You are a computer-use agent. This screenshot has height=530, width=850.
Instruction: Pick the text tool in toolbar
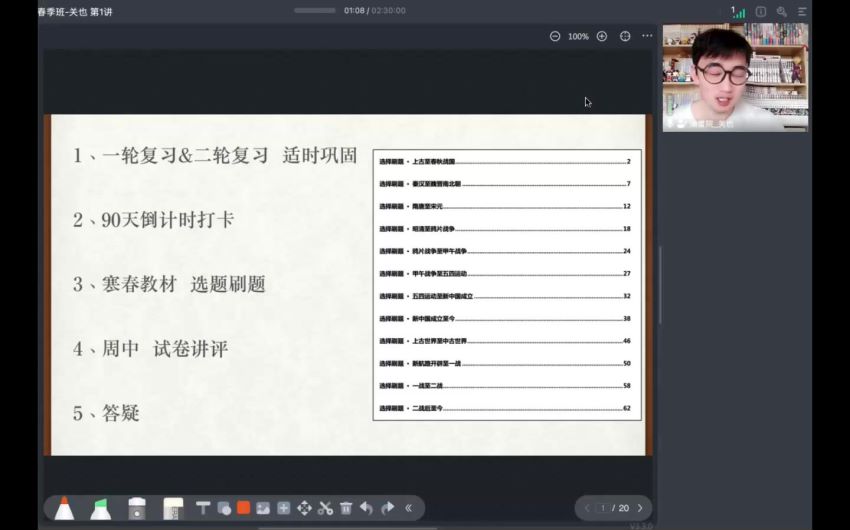pos(203,508)
